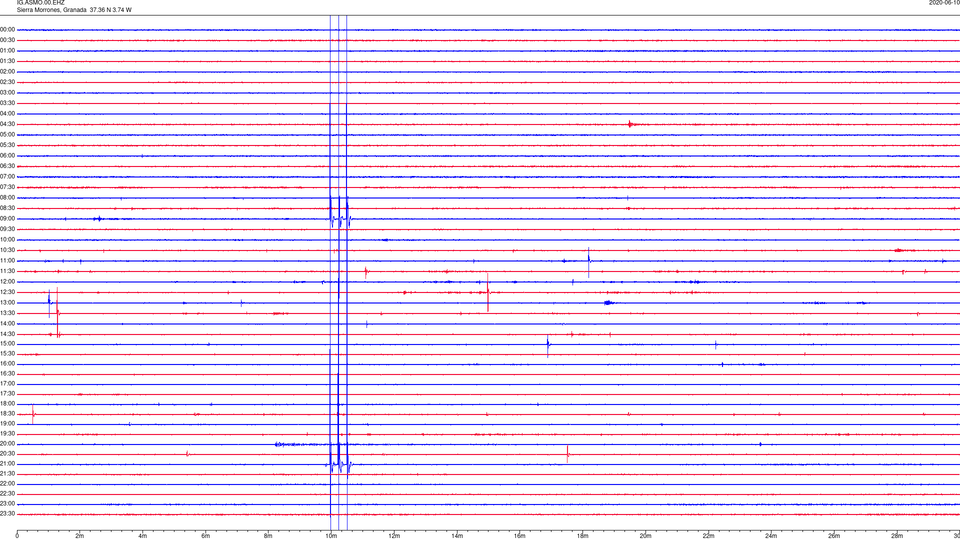Select the 23:00 trace time label
960x540 pixels.
click(x=8, y=504)
